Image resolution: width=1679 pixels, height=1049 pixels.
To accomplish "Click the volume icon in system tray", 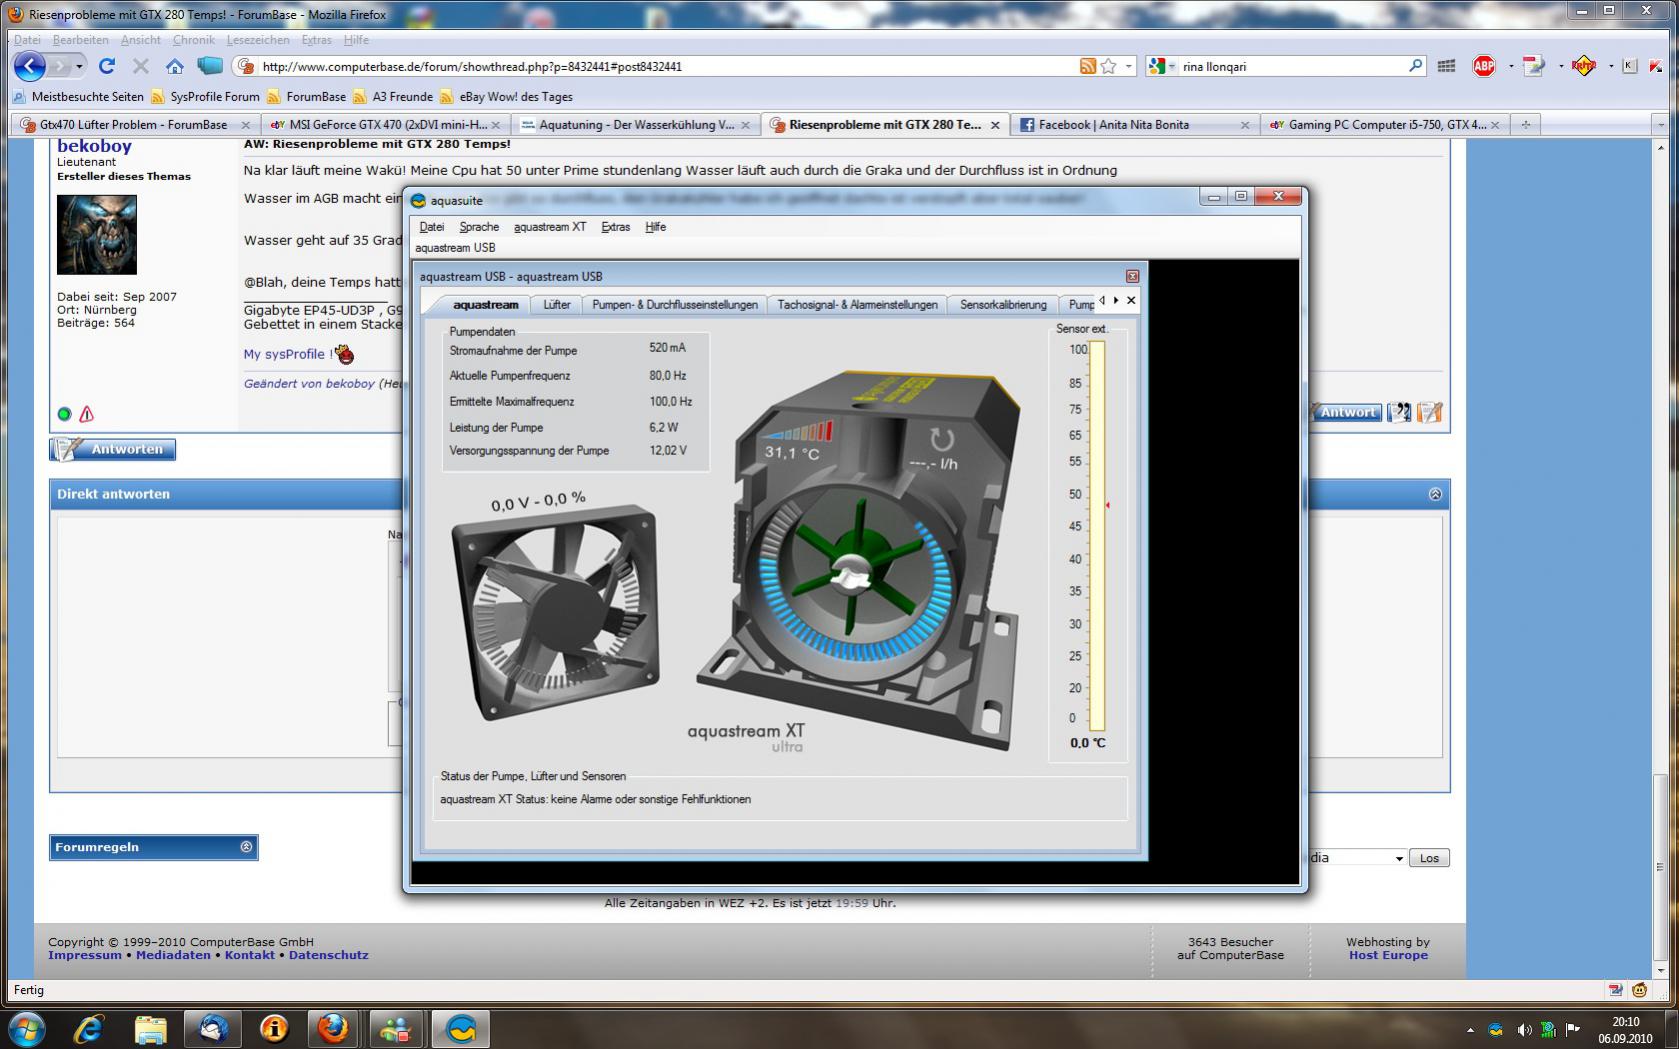I will pos(1523,1029).
